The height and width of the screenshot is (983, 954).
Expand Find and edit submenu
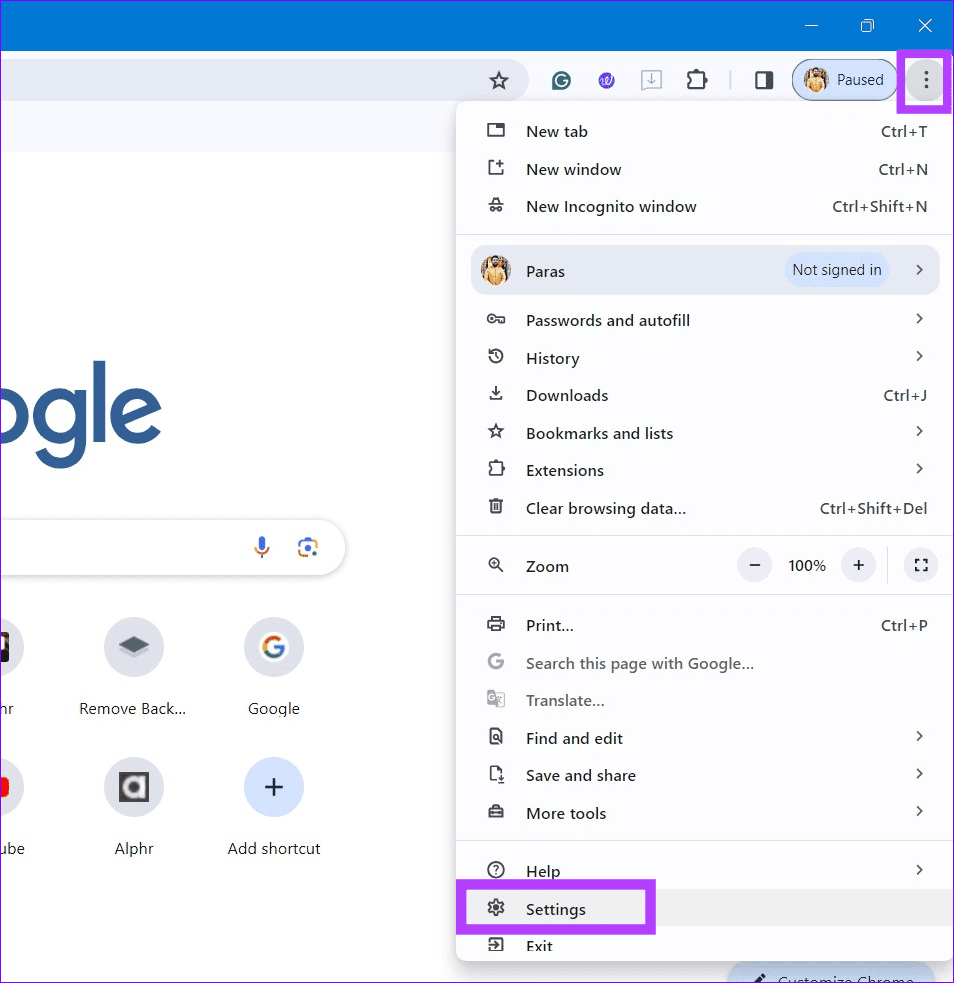coord(706,738)
